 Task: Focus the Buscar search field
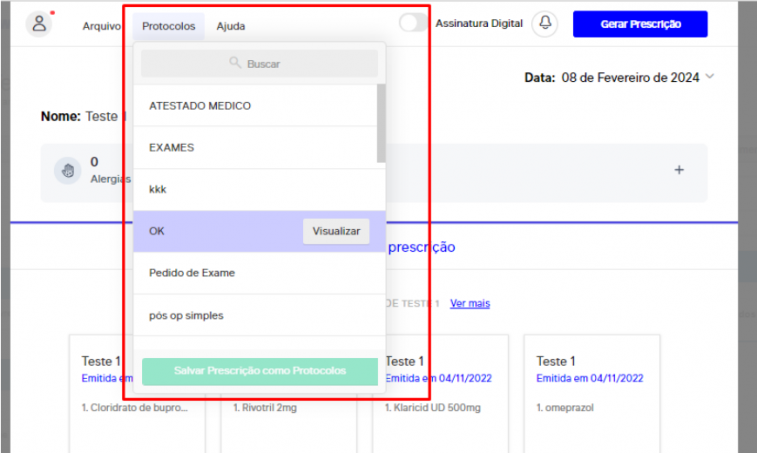(x=260, y=63)
